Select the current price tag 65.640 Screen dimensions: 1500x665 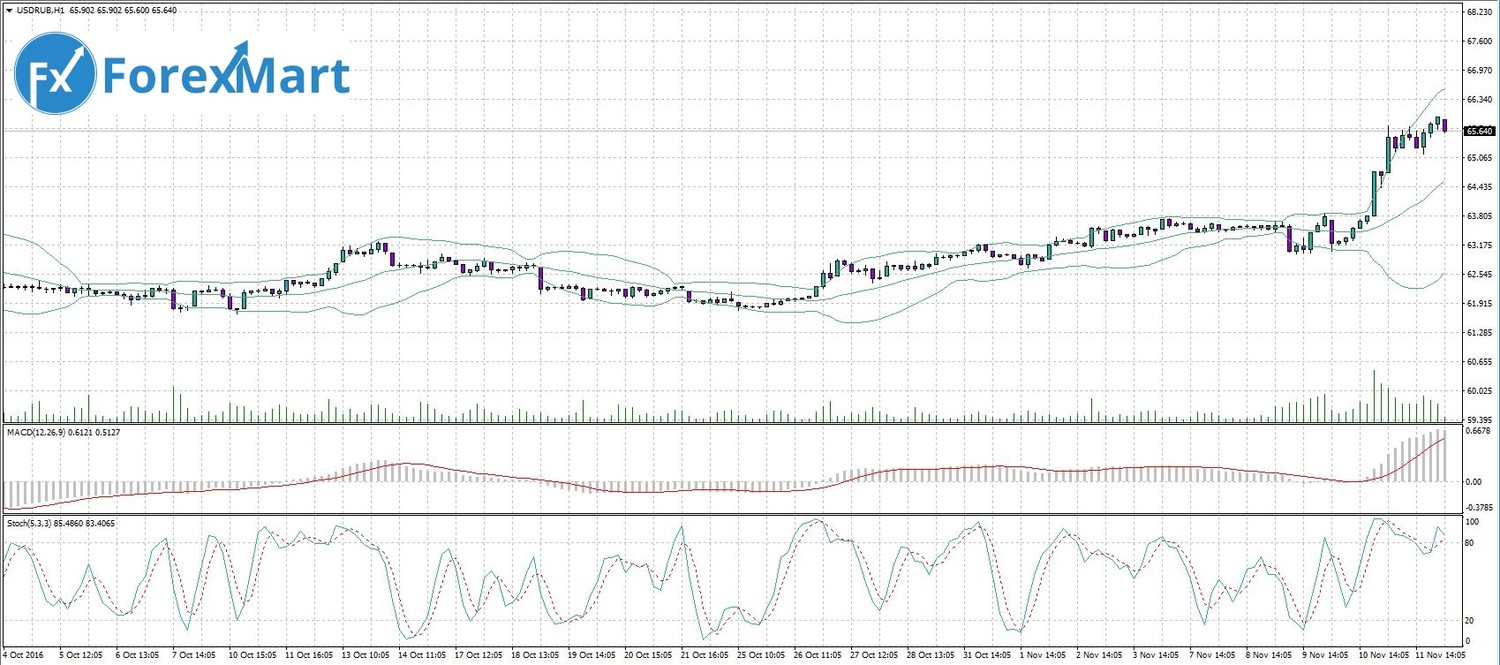pyautogui.click(x=1478, y=131)
